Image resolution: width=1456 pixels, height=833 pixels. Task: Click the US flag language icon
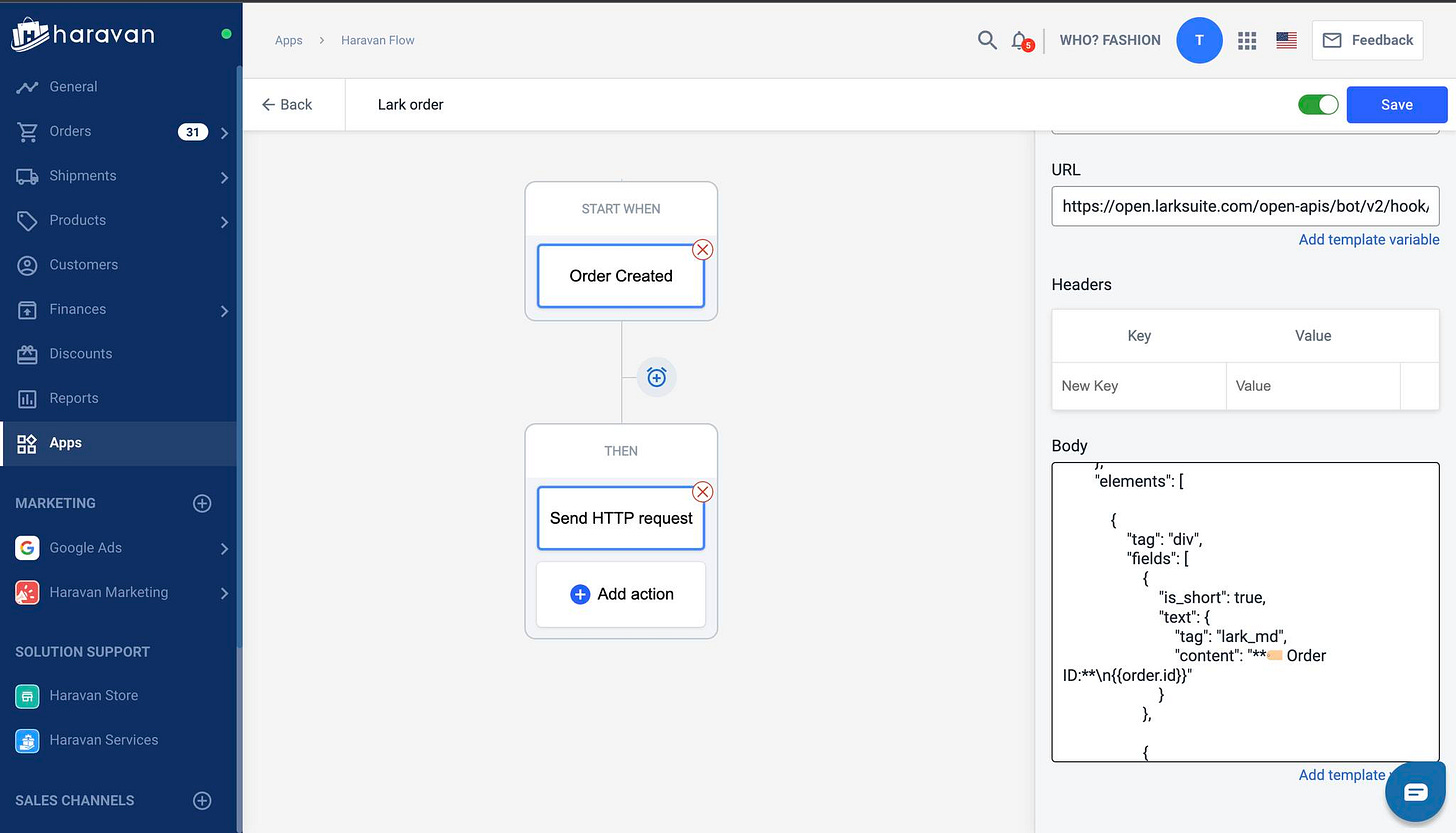click(1287, 40)
